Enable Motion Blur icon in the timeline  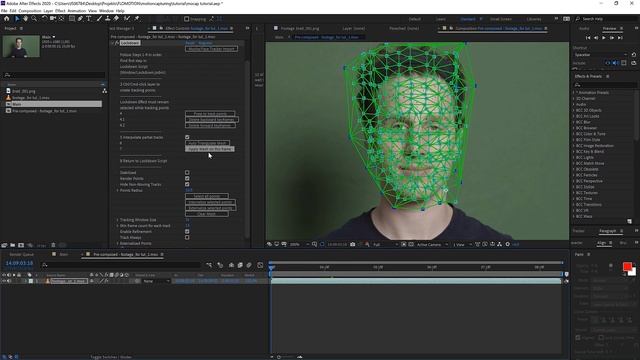coord(249,265)
